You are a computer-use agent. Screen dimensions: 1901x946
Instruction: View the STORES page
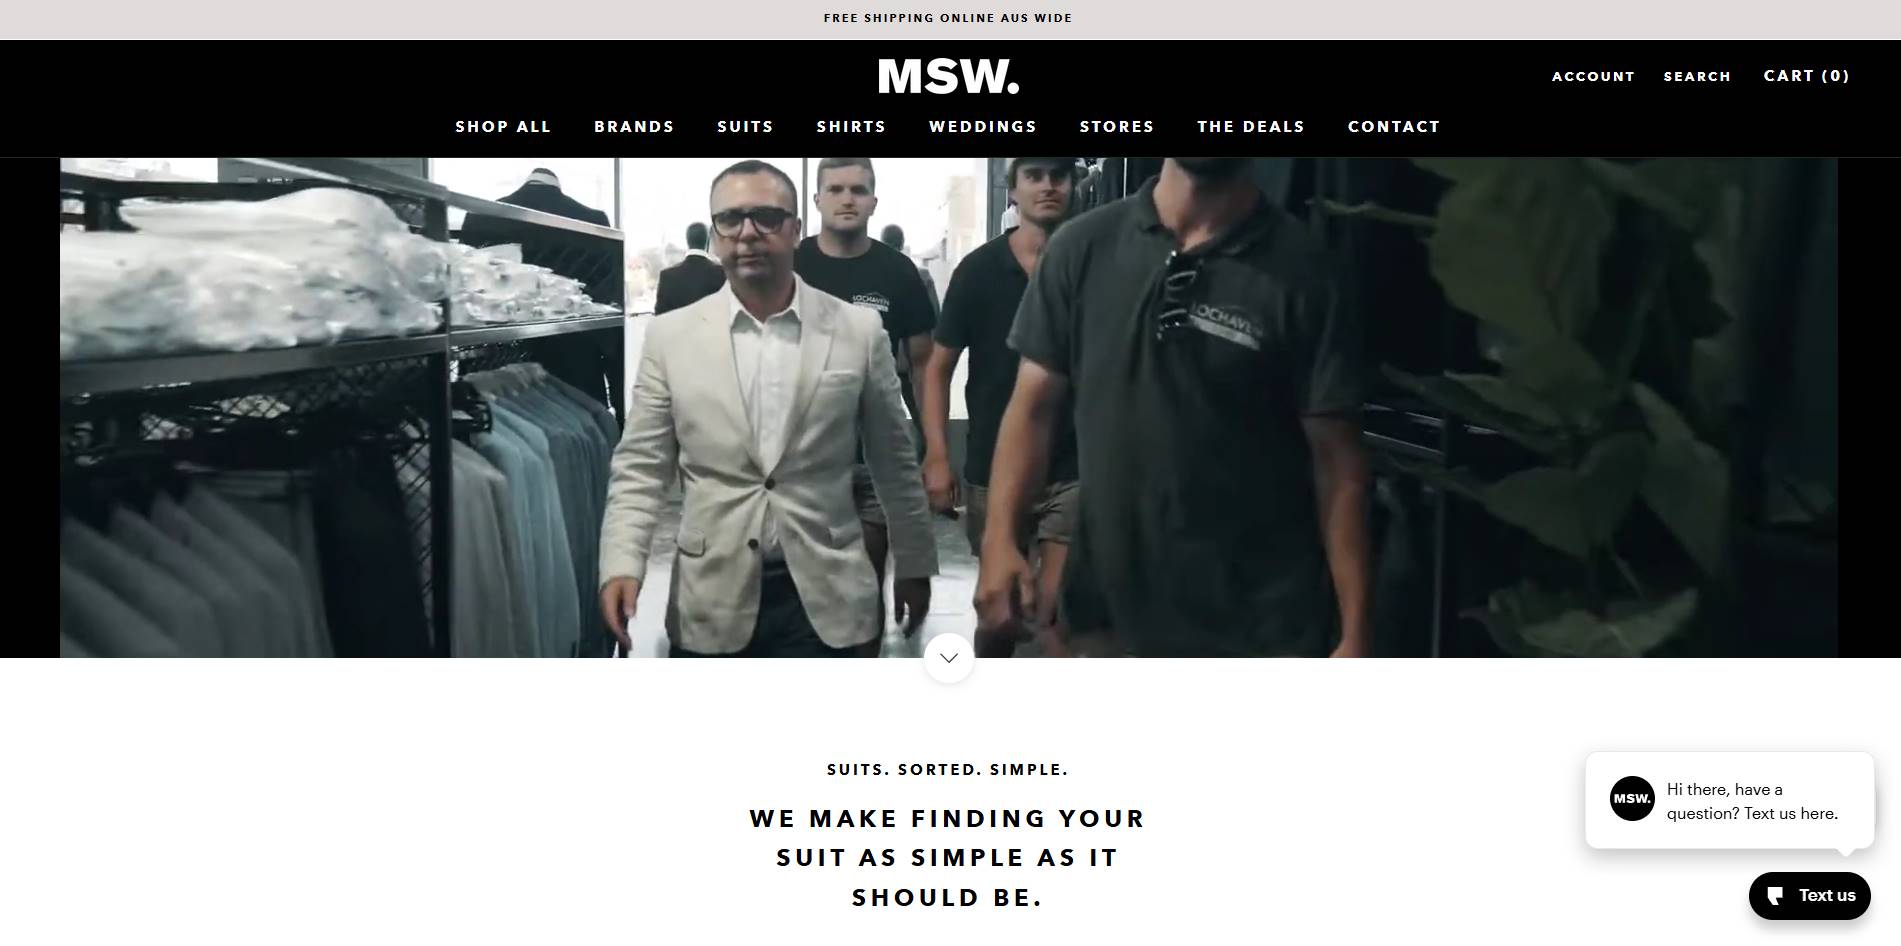click(1117, 127)
